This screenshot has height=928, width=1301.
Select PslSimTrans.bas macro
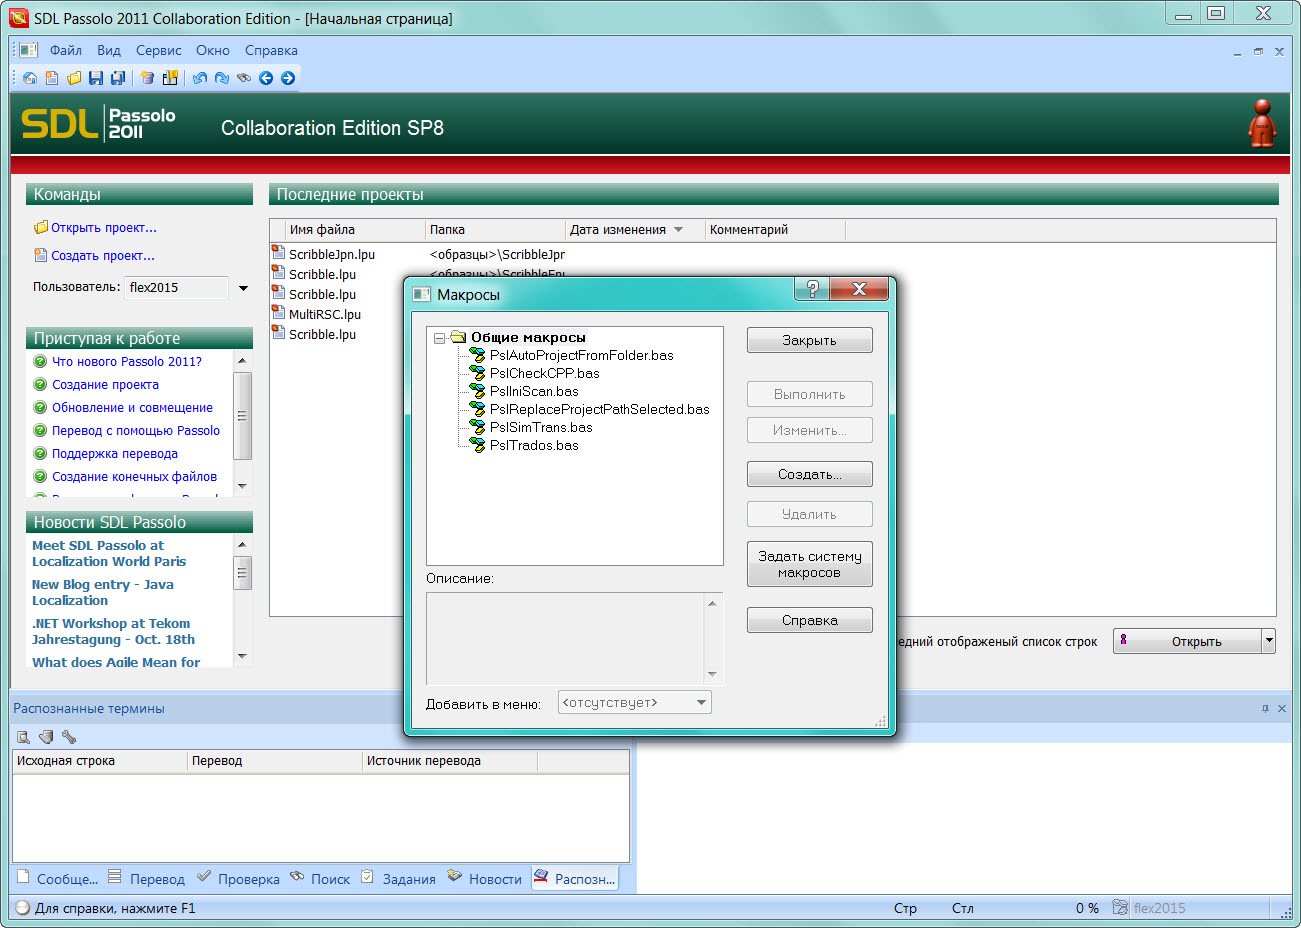pos(541,427)
